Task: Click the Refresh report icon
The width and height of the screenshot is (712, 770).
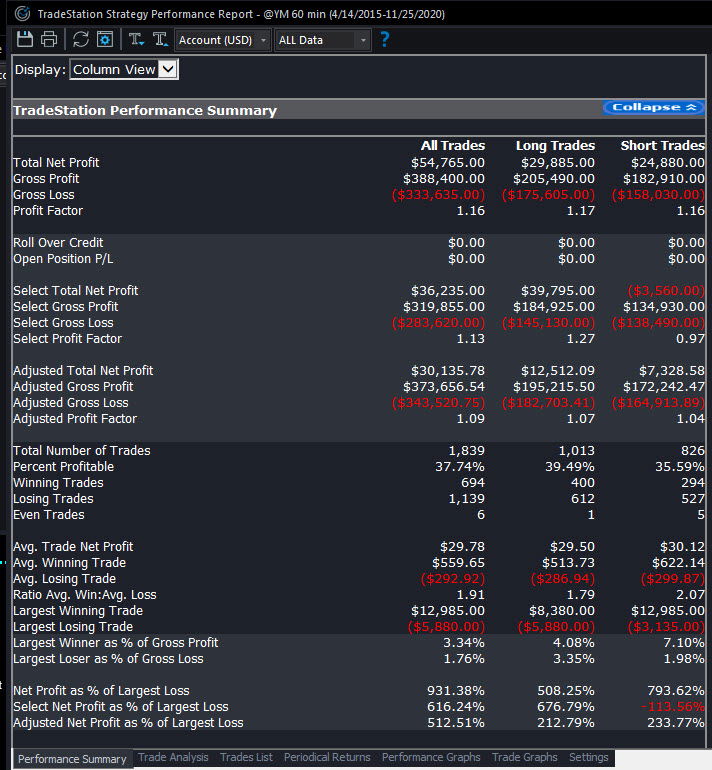Action: 81,39
